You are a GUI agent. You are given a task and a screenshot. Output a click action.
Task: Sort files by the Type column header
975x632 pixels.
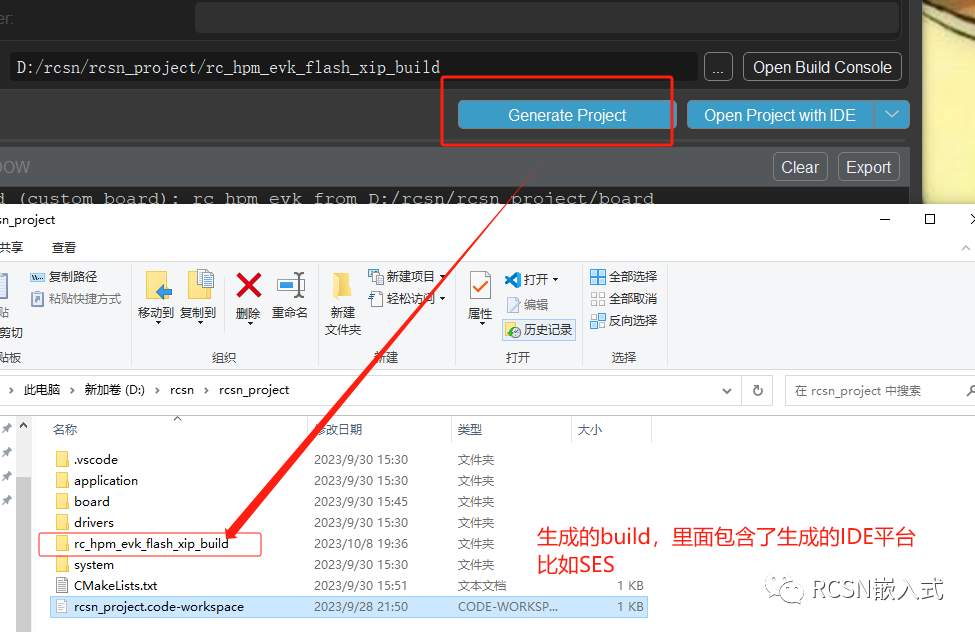coord(470,429)
